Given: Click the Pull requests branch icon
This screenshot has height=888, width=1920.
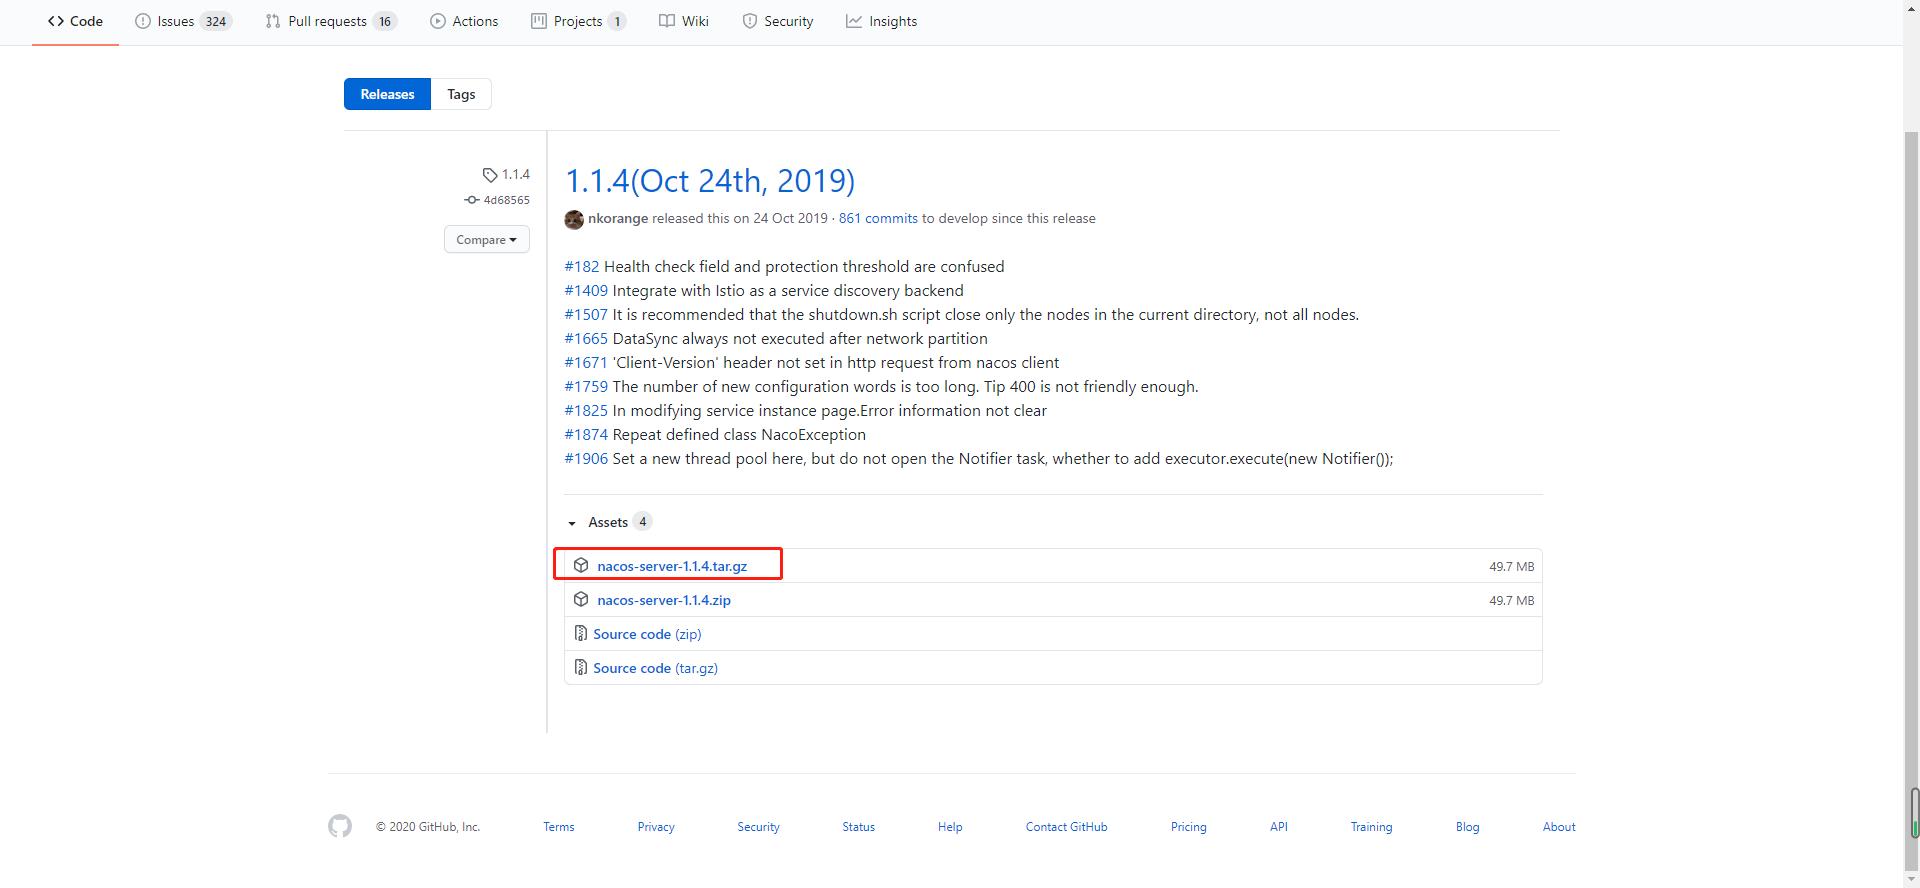Looking at the screenshot, I should coord(273,21).
